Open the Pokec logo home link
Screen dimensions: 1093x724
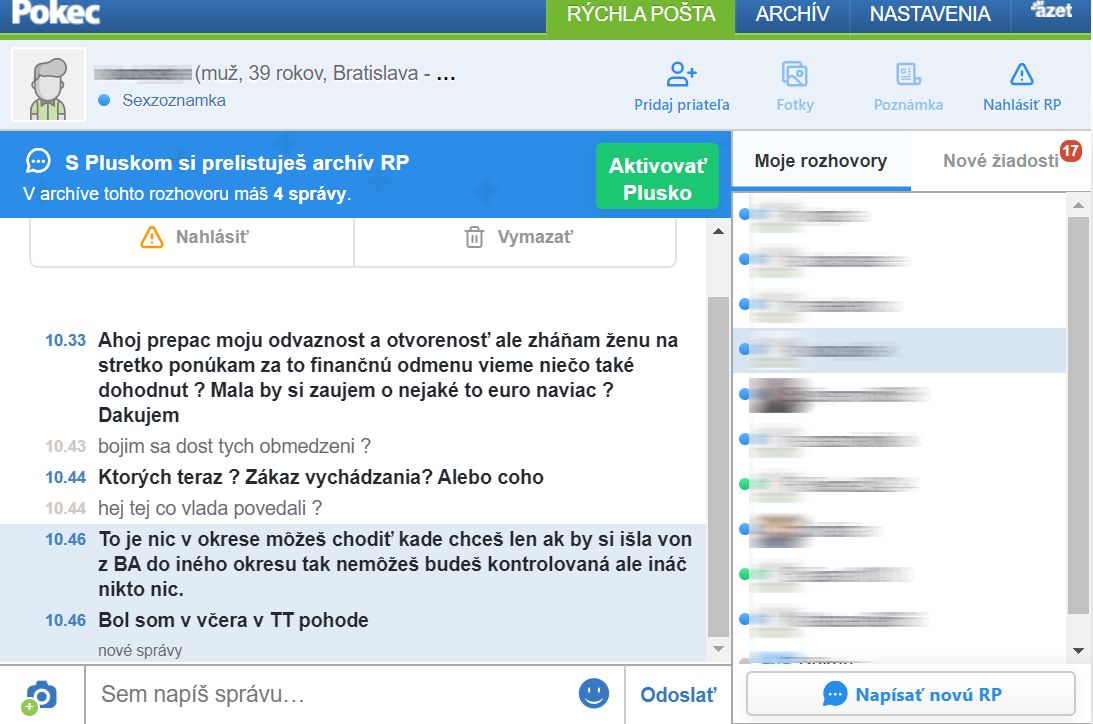(x=56, y=13)
